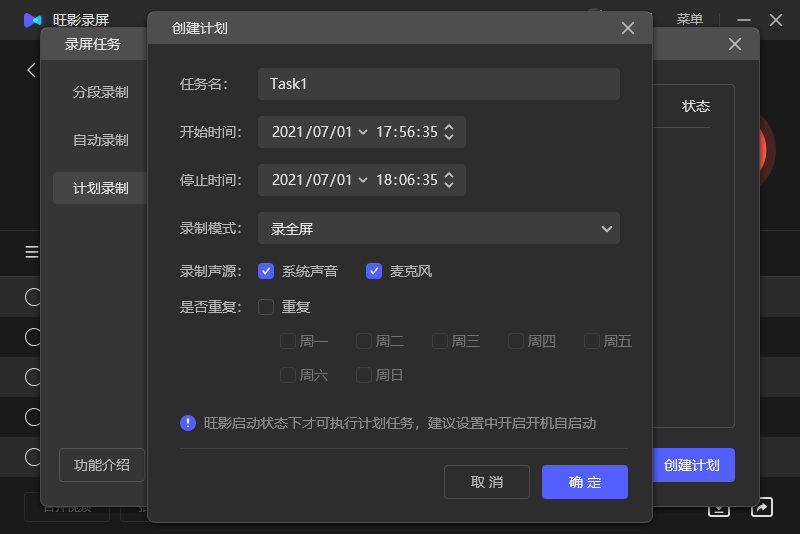Click the back arrow in main window
The height and width of the screenshot is (534, 800).
pyautogui.click(x=31, y=70)
